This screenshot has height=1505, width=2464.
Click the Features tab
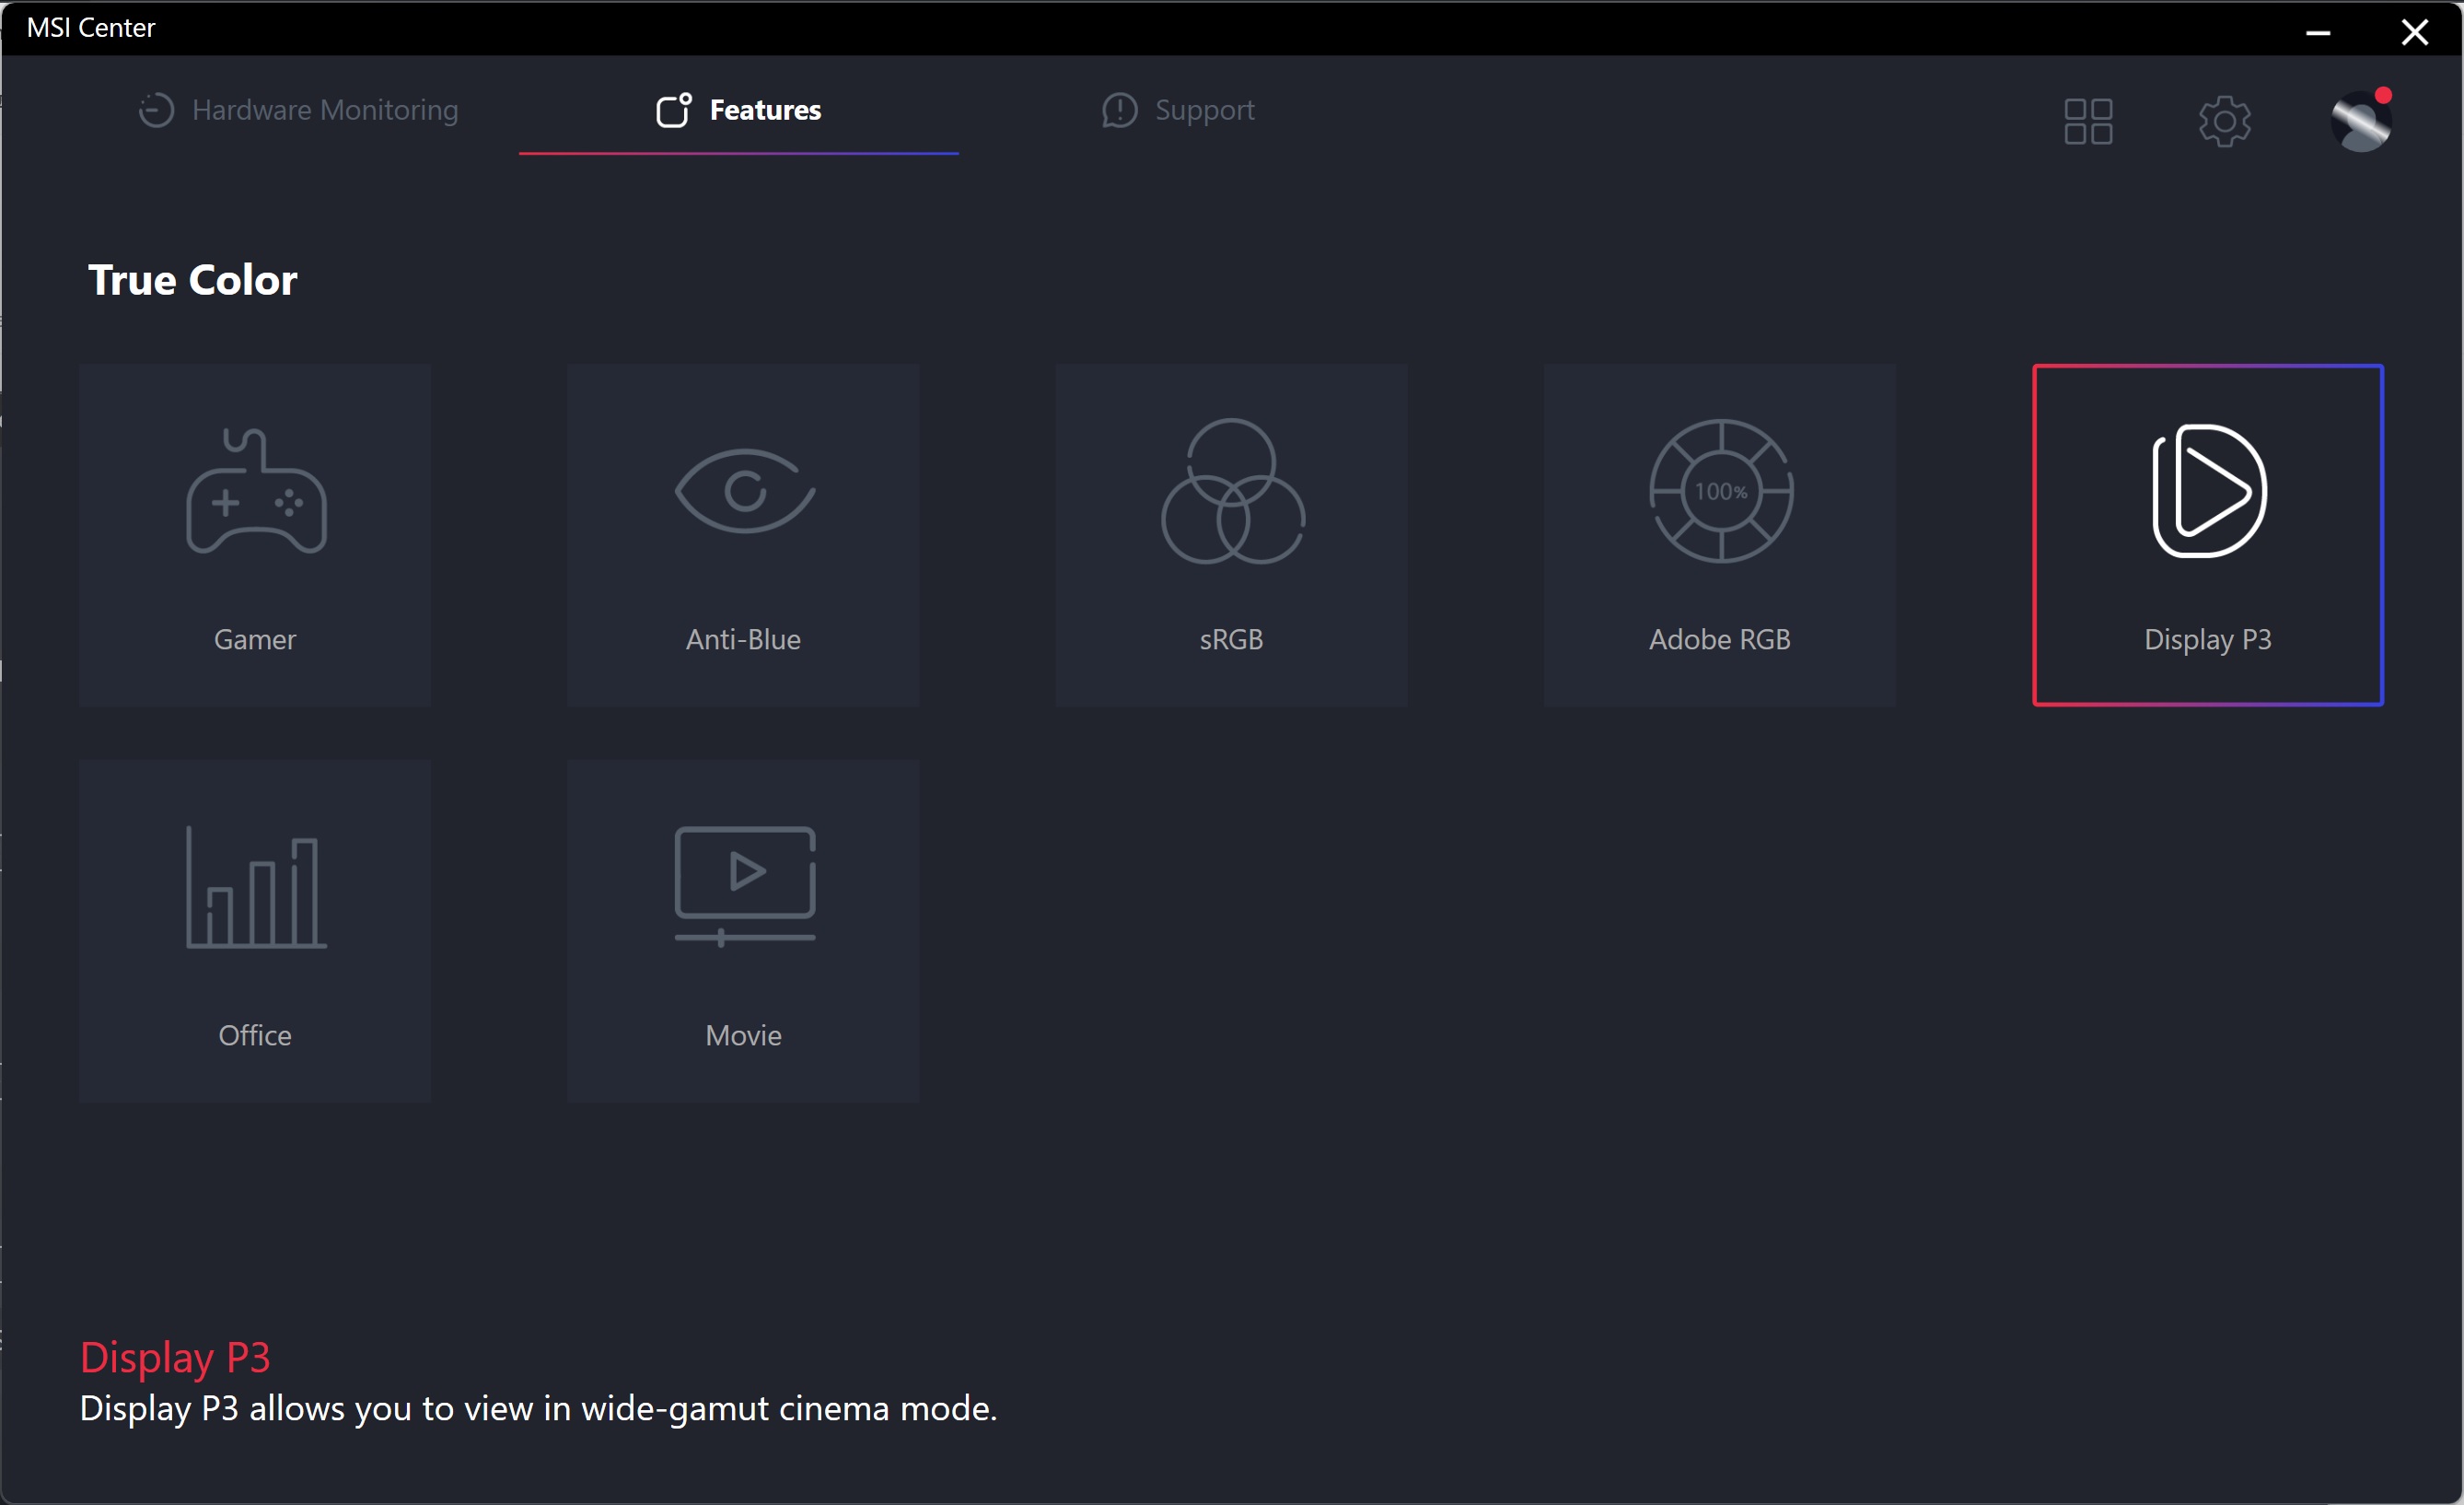pyautogui.click(x=739, y=110)
